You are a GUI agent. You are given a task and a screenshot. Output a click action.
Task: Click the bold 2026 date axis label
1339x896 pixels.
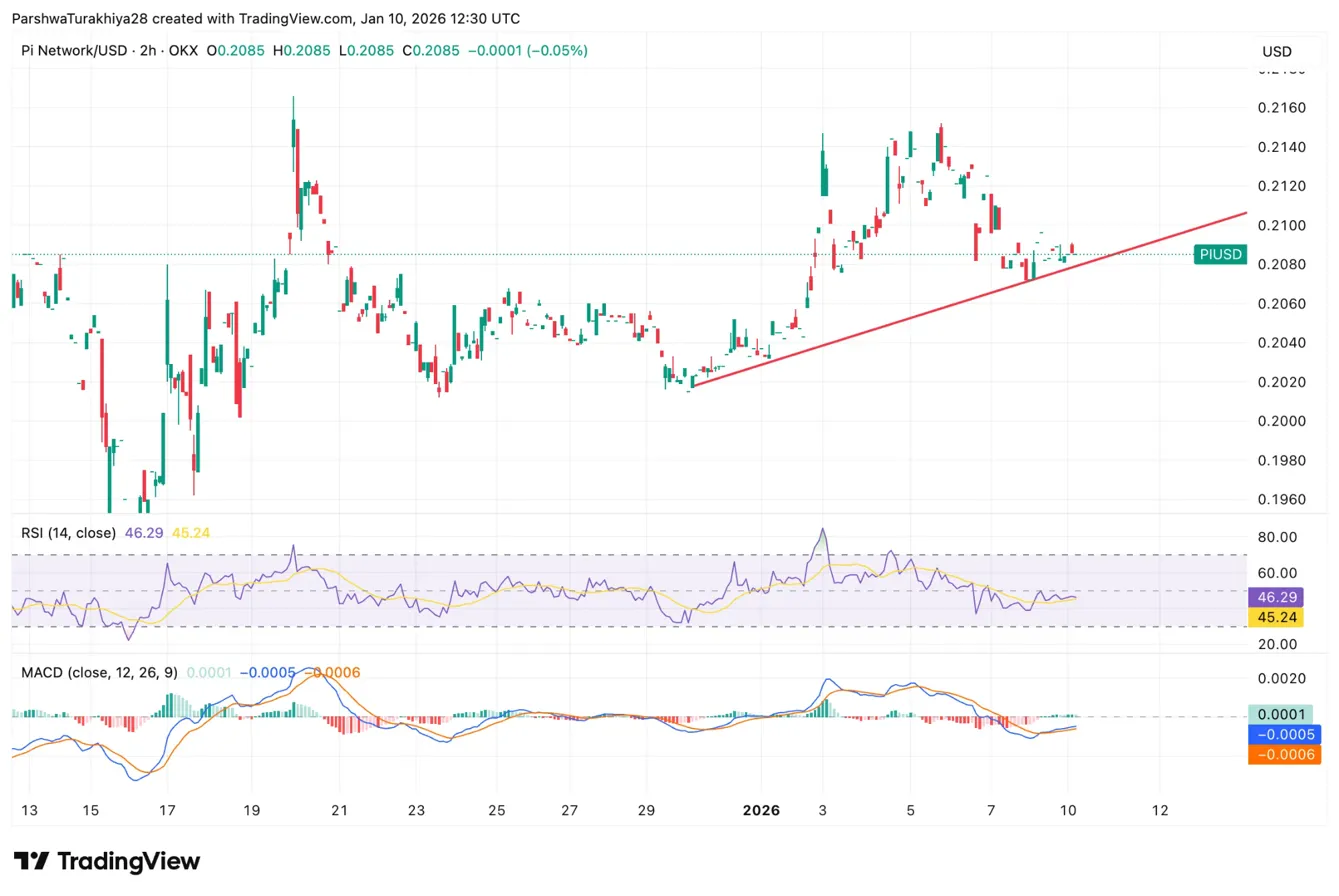762,811
